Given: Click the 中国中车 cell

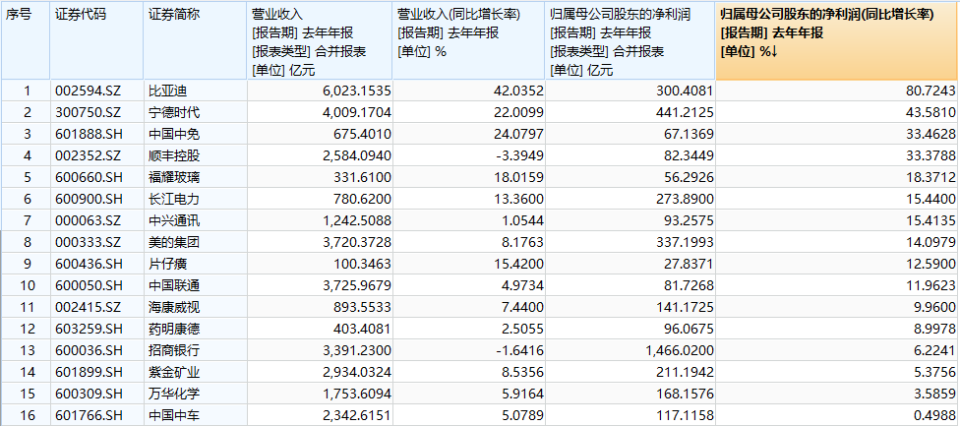Looking at the screenshot, I should click(174, 415).
